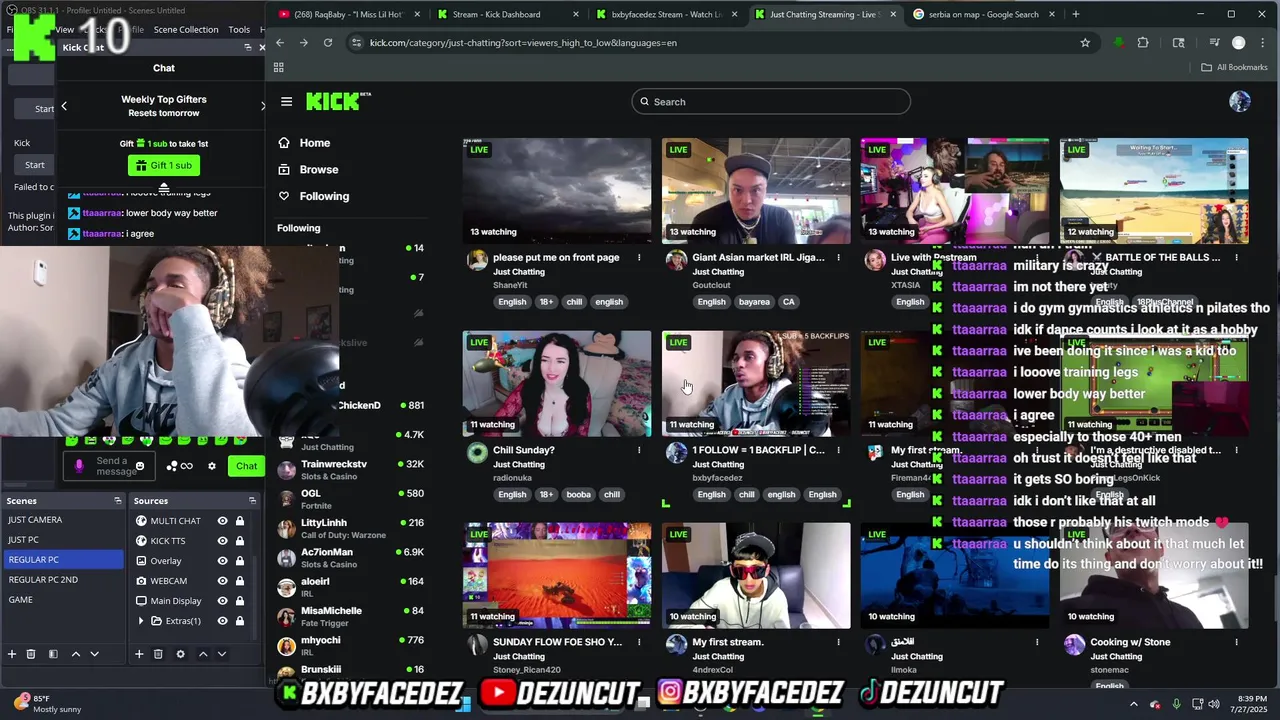Move selected source up in Sources

coord(203,654)
